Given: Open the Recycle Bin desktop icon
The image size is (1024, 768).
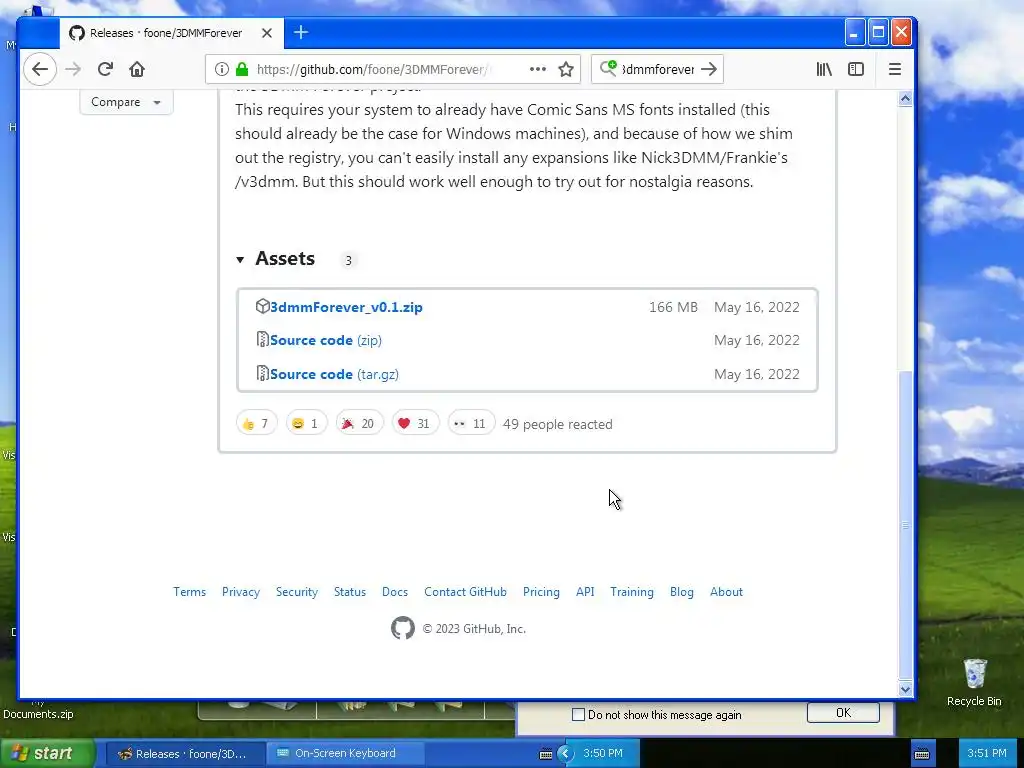Looking at the screenshot, I should pos(974,682).
